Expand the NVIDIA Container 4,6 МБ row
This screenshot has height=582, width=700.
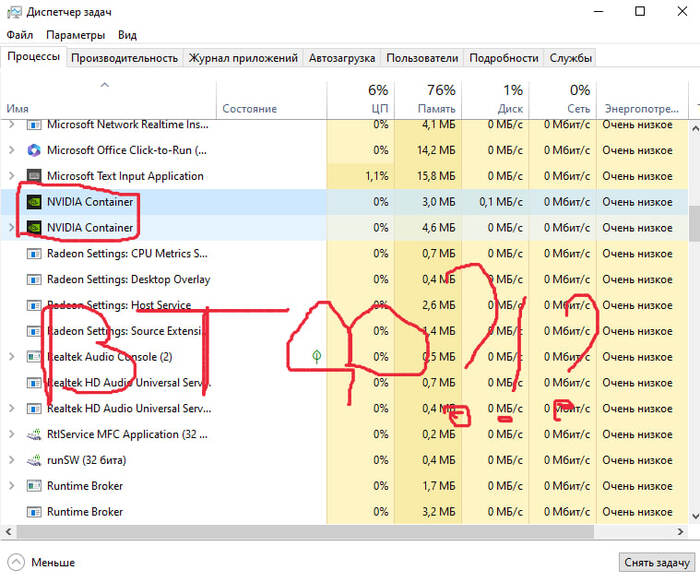[12, 228]
